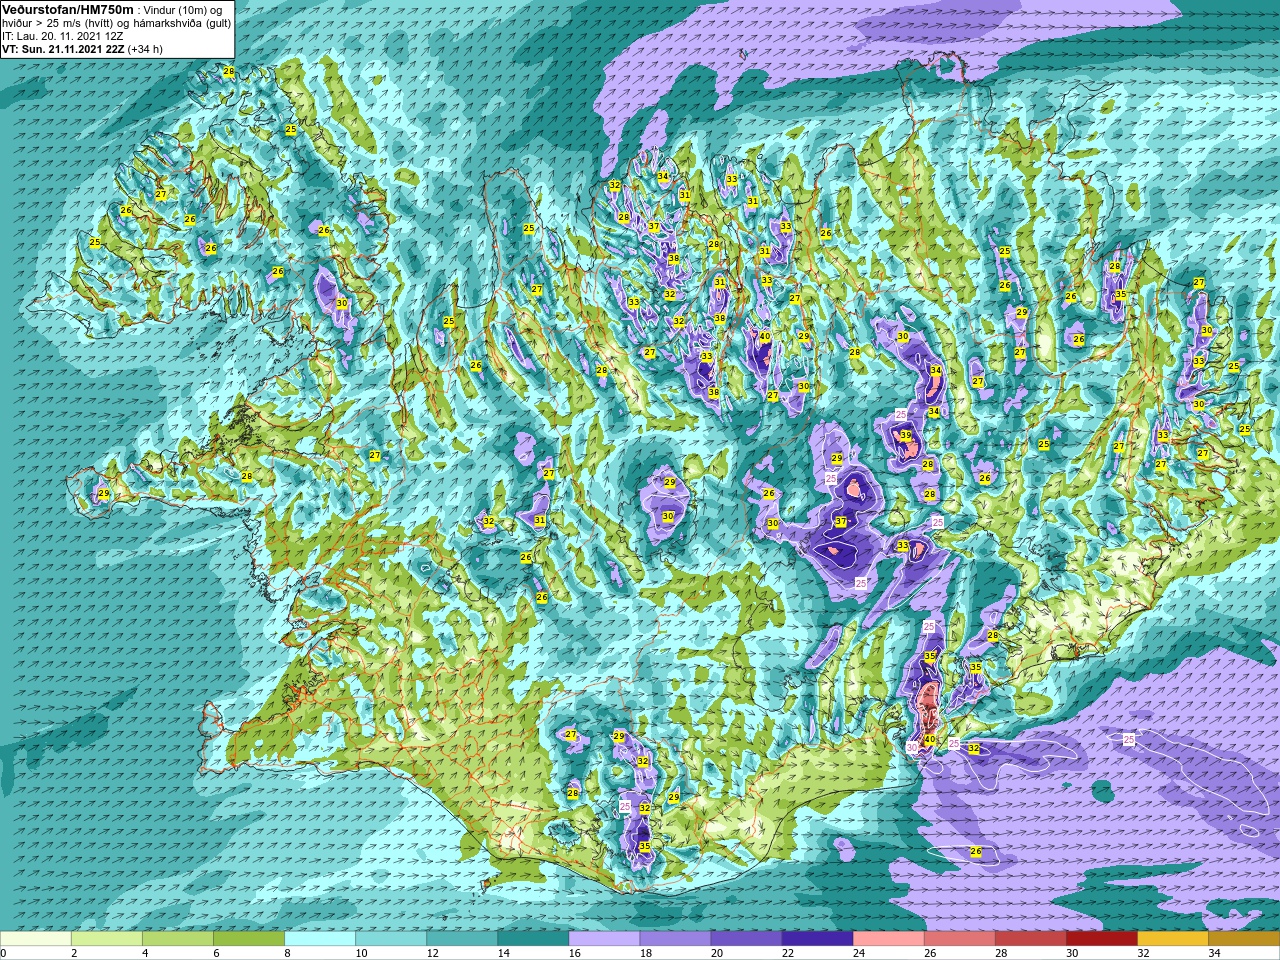Select the 20–22 m/s purple legend swatch
This screenshot has height=960, width=1280.
tap(746, 939)
